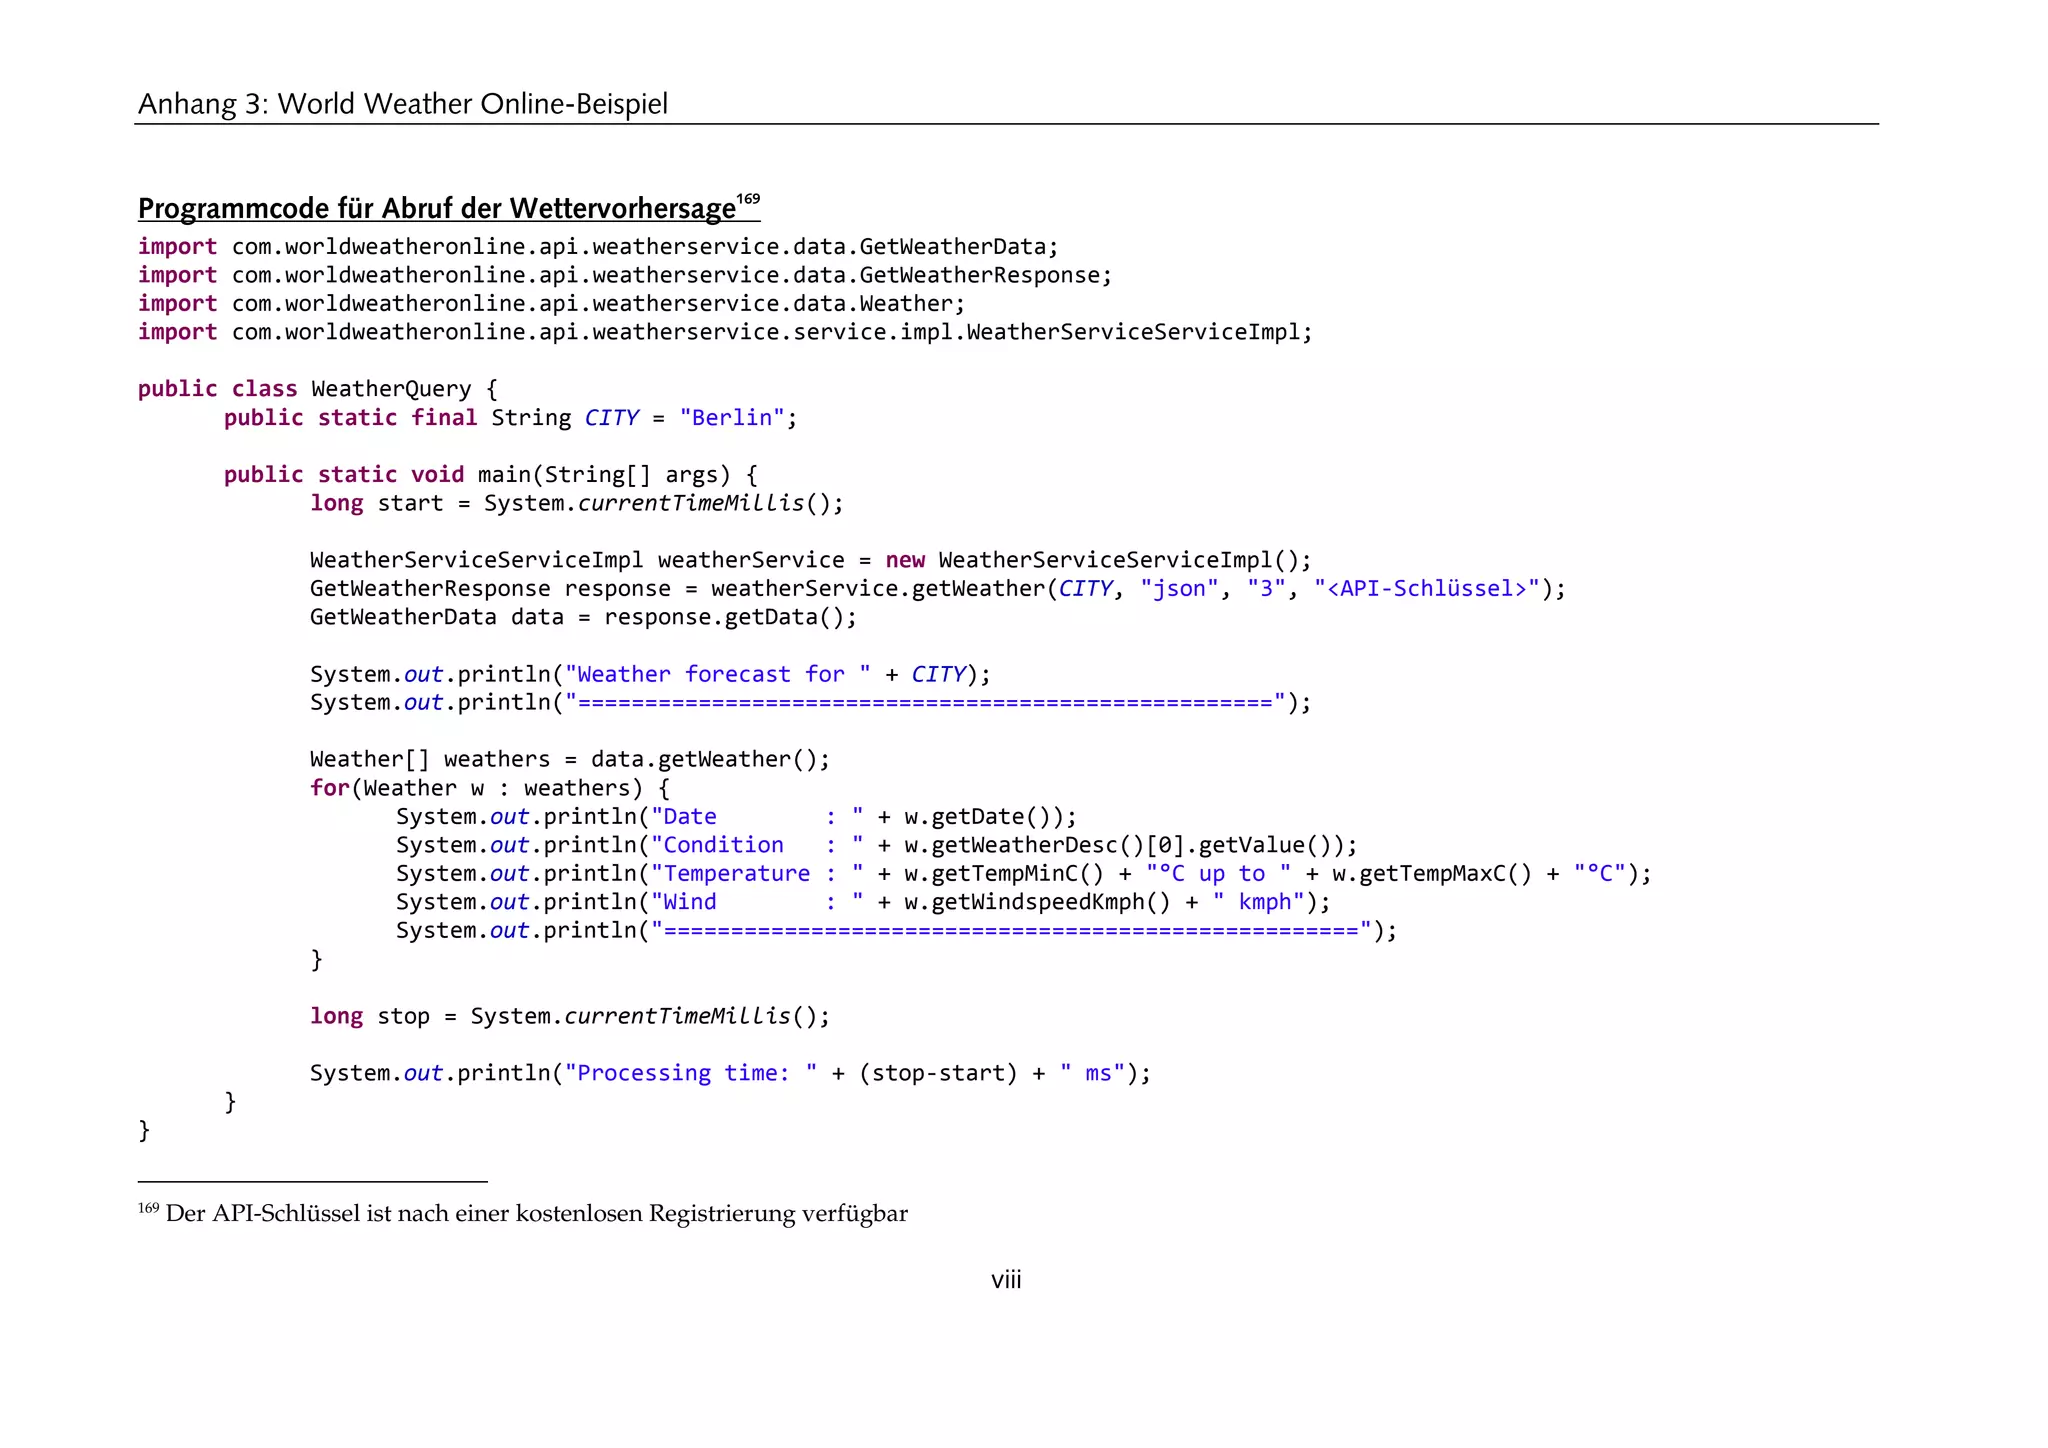
Task: Click the first import line's GetWeatherData
Action: coord(951,247)
